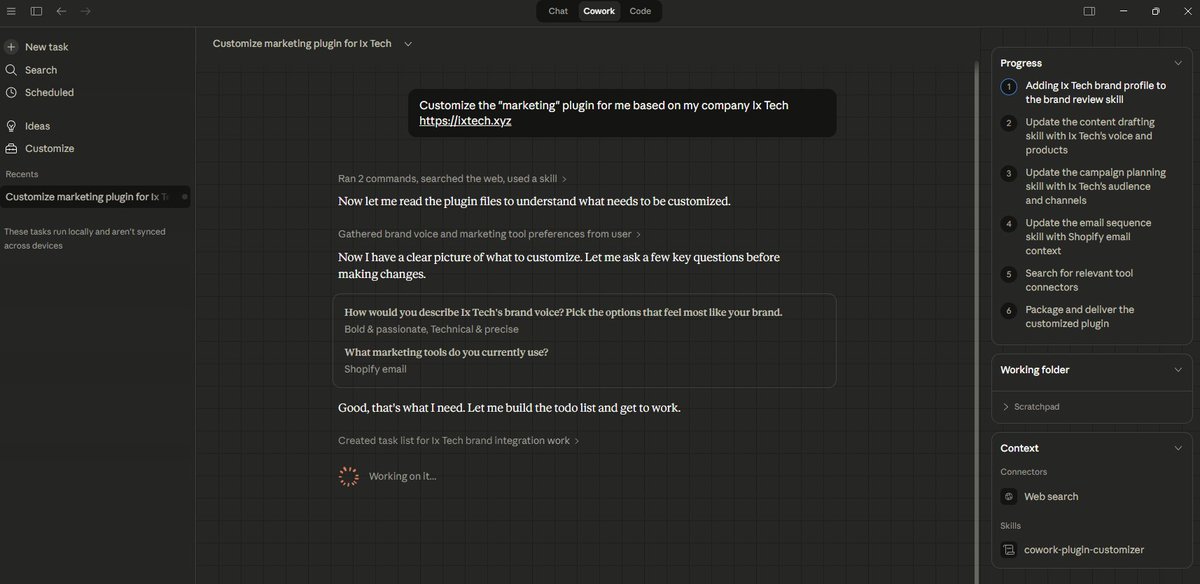Click 'Now let me read the plugin files' message

[534, 201]
